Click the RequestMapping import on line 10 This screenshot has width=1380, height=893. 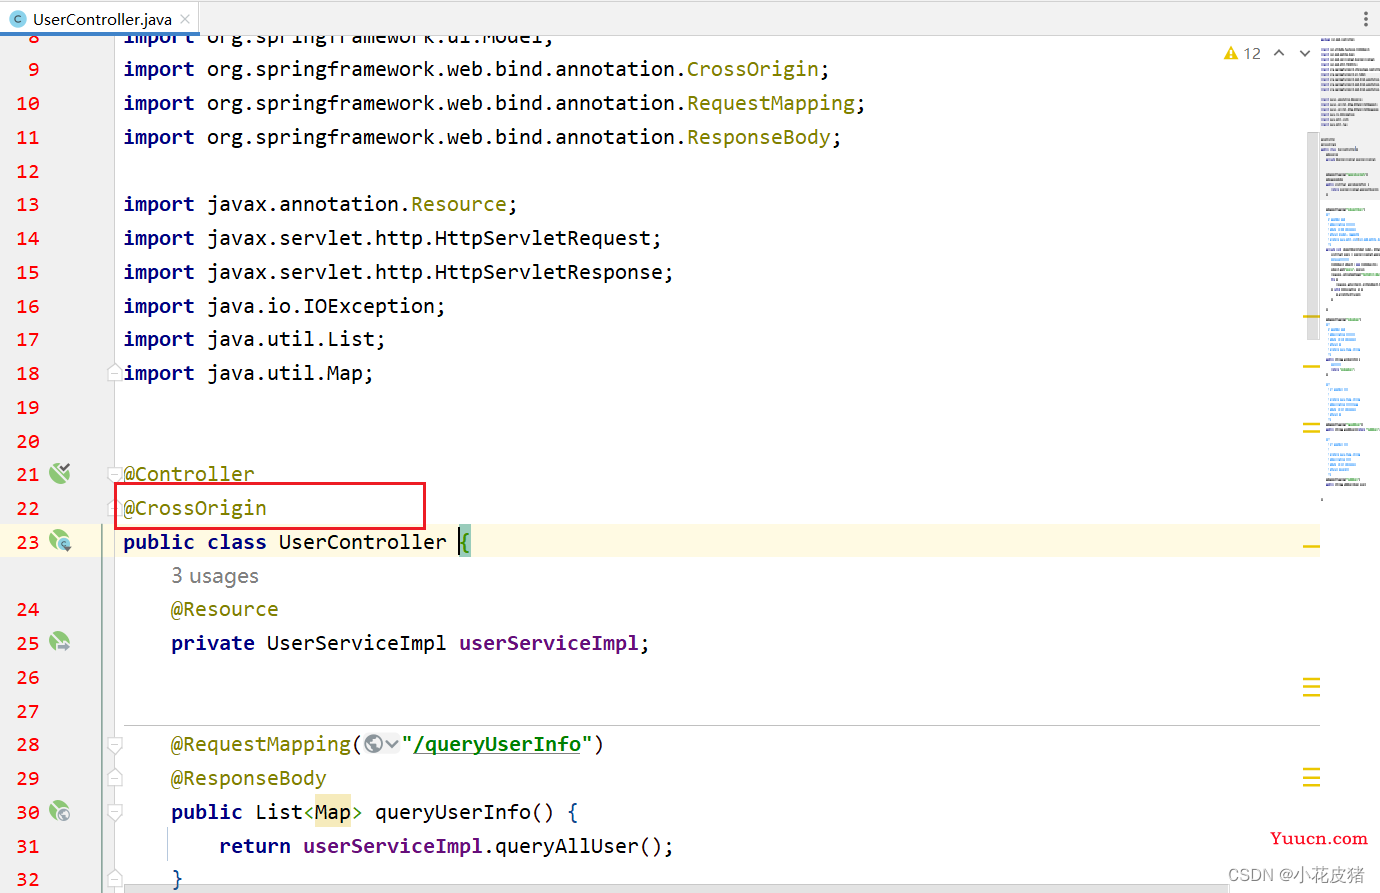point(771,103)
